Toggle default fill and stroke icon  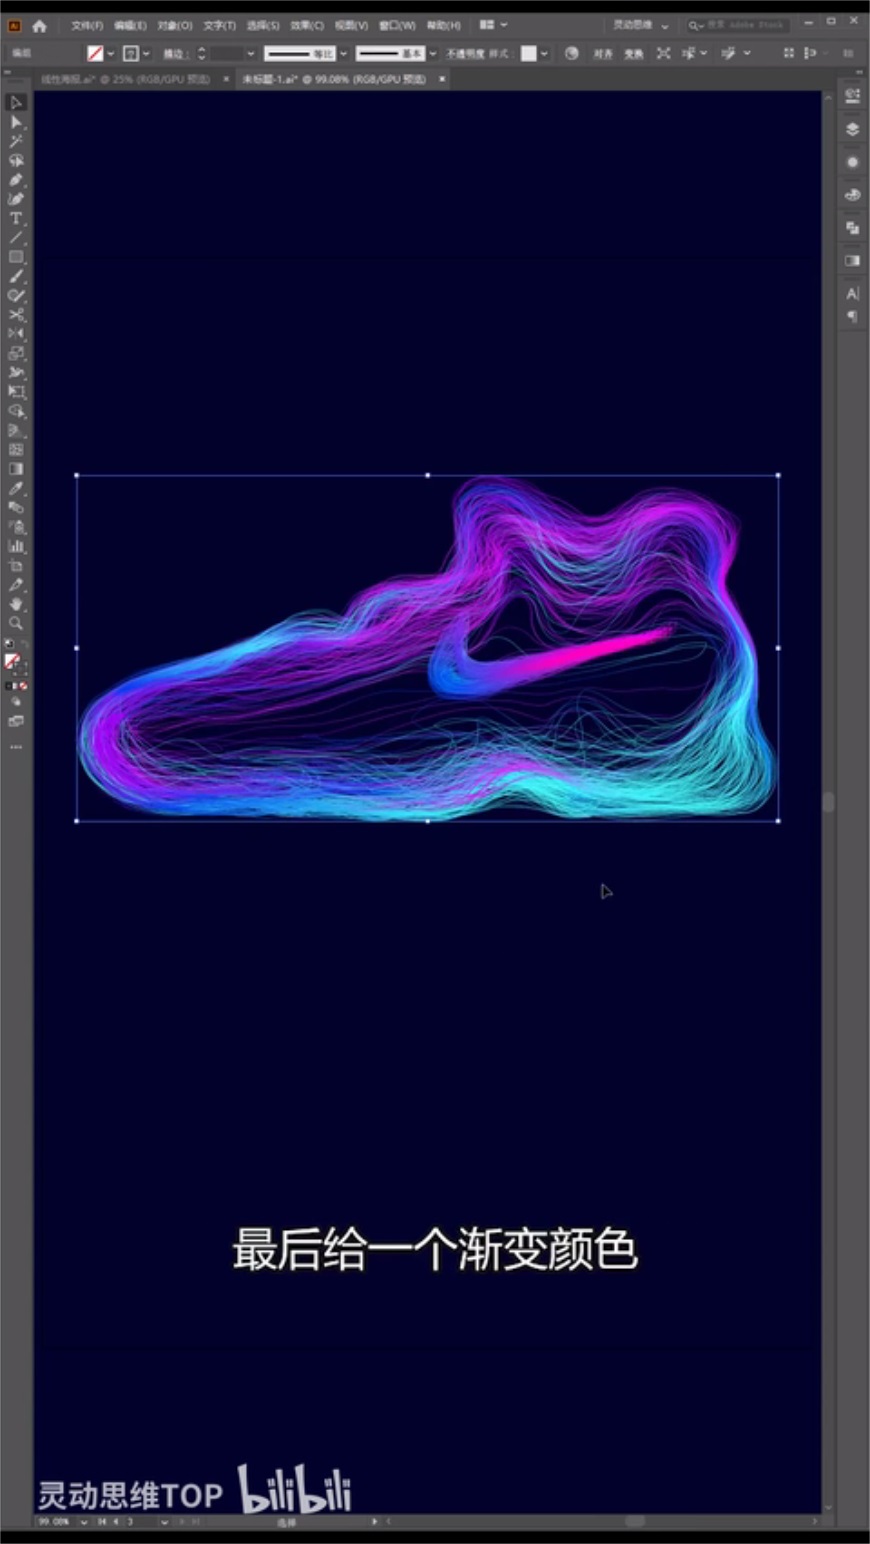click(9, 645)
